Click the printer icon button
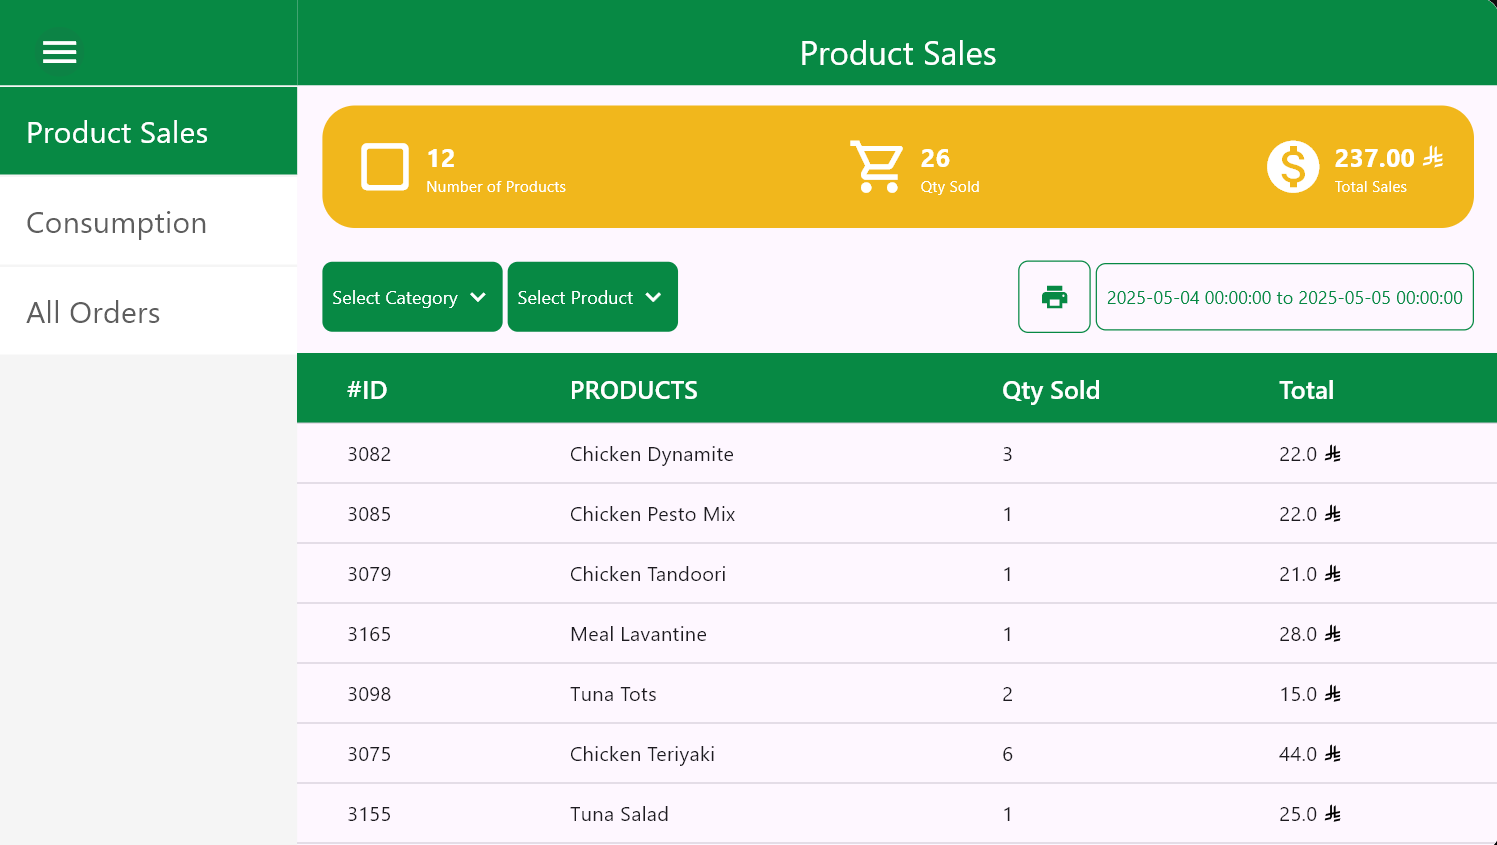This screenshot has height=845, width=1497. 1054,297
